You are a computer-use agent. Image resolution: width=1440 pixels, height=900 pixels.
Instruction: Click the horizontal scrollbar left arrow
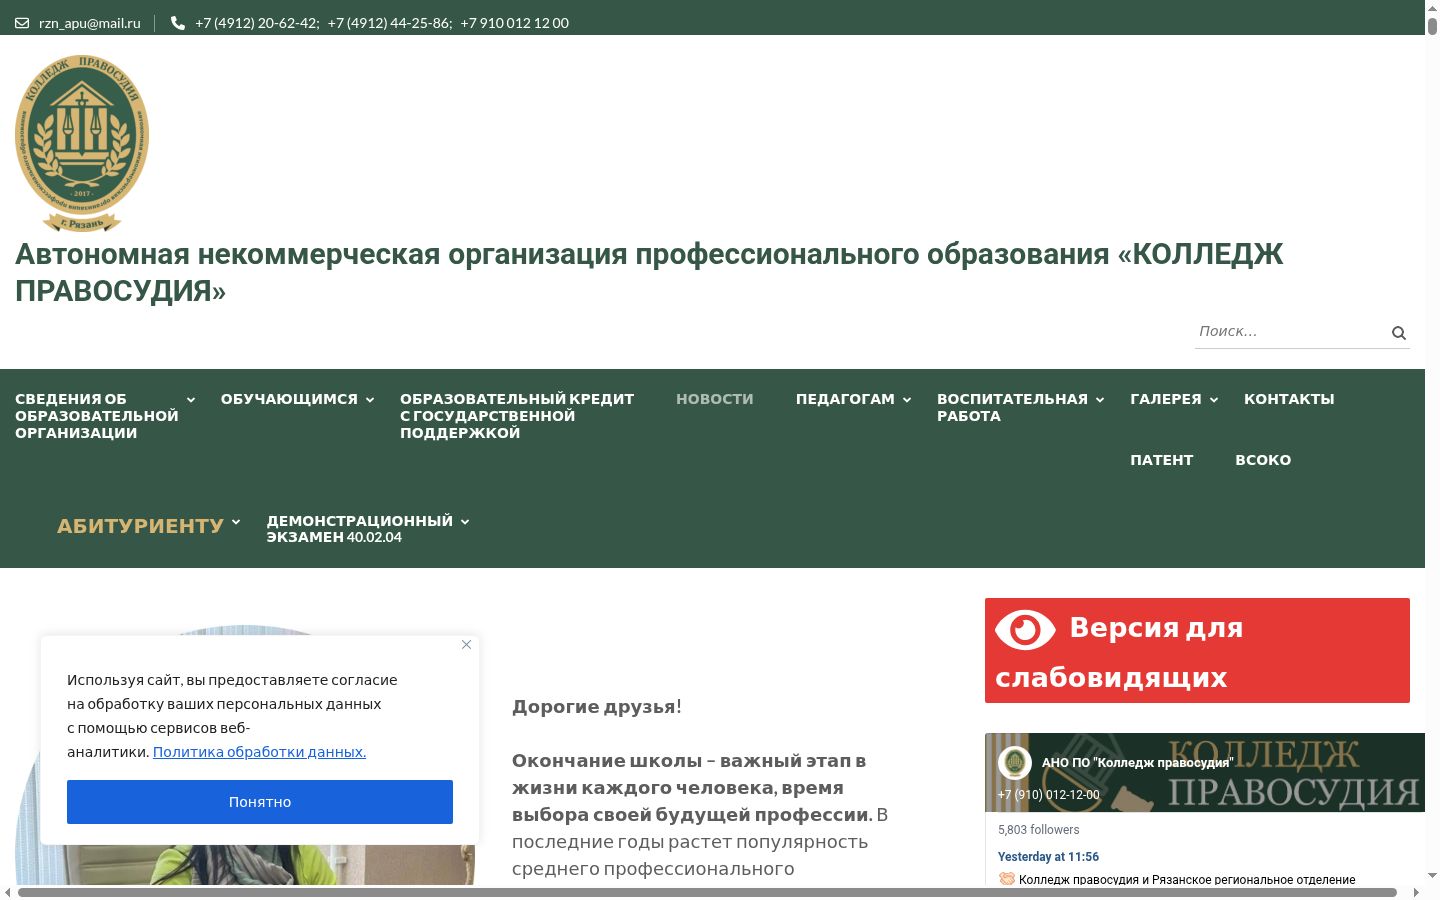pyautogui.click(x=7, y=892)
